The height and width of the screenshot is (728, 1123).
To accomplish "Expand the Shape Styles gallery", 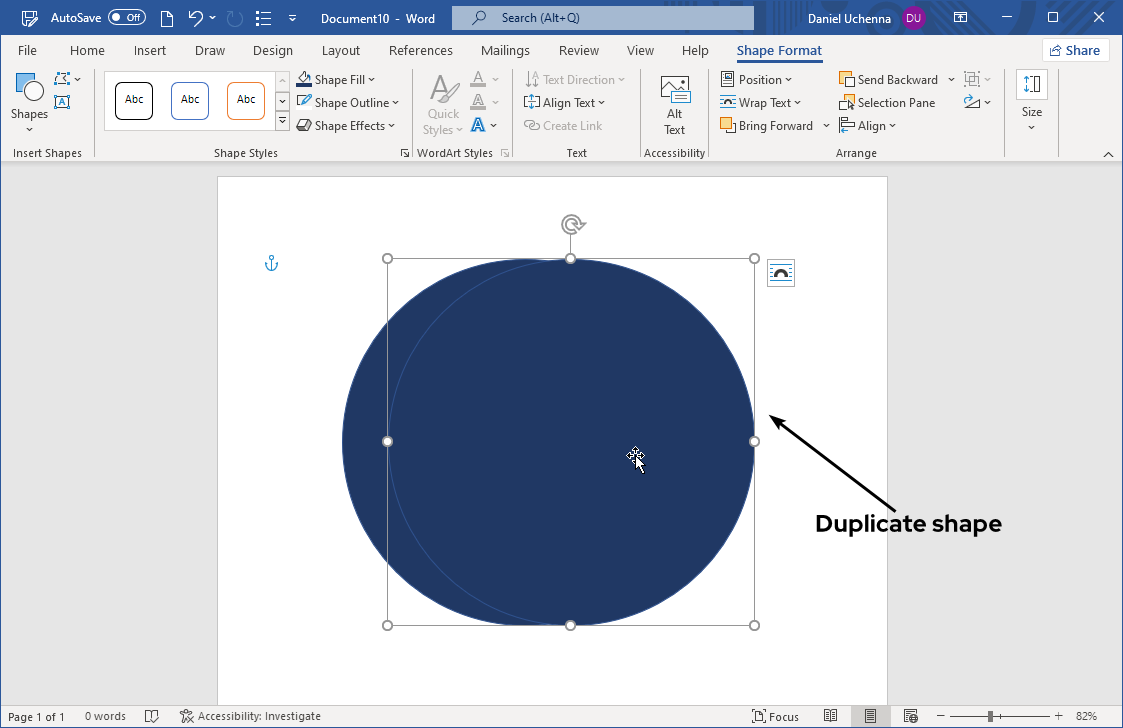I will (x=282, y=122).
